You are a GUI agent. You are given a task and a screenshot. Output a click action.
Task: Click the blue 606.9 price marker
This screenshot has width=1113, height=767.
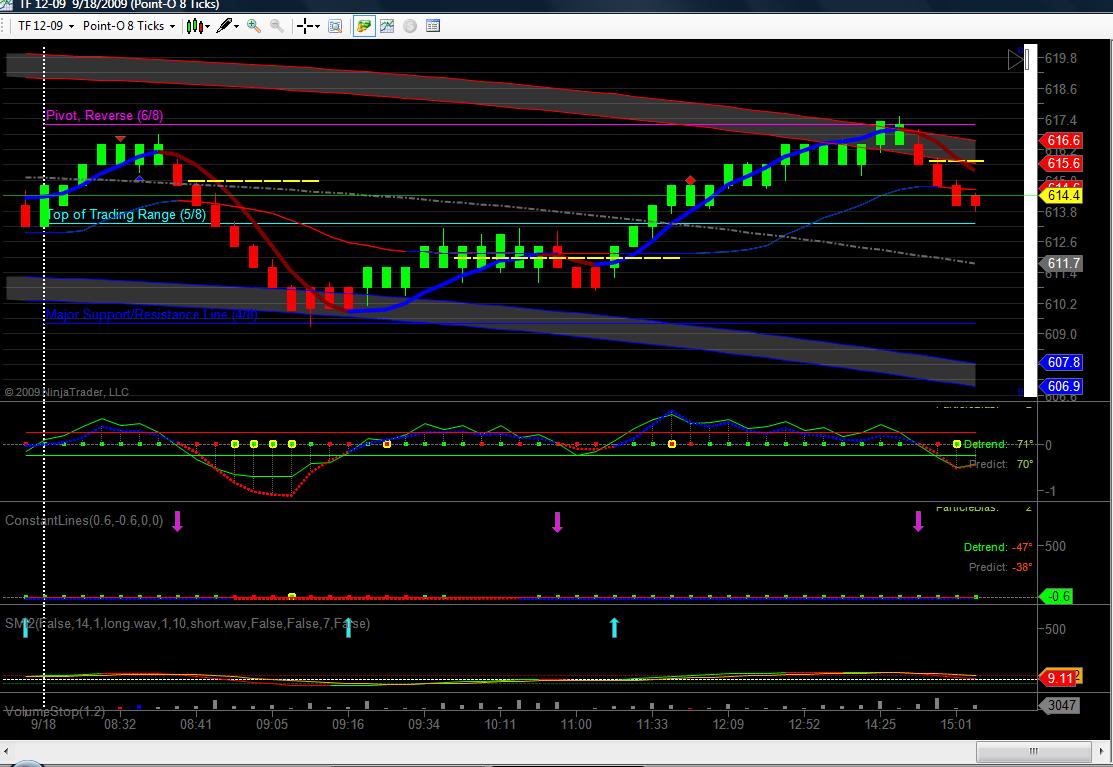[x=1062, y=386]
